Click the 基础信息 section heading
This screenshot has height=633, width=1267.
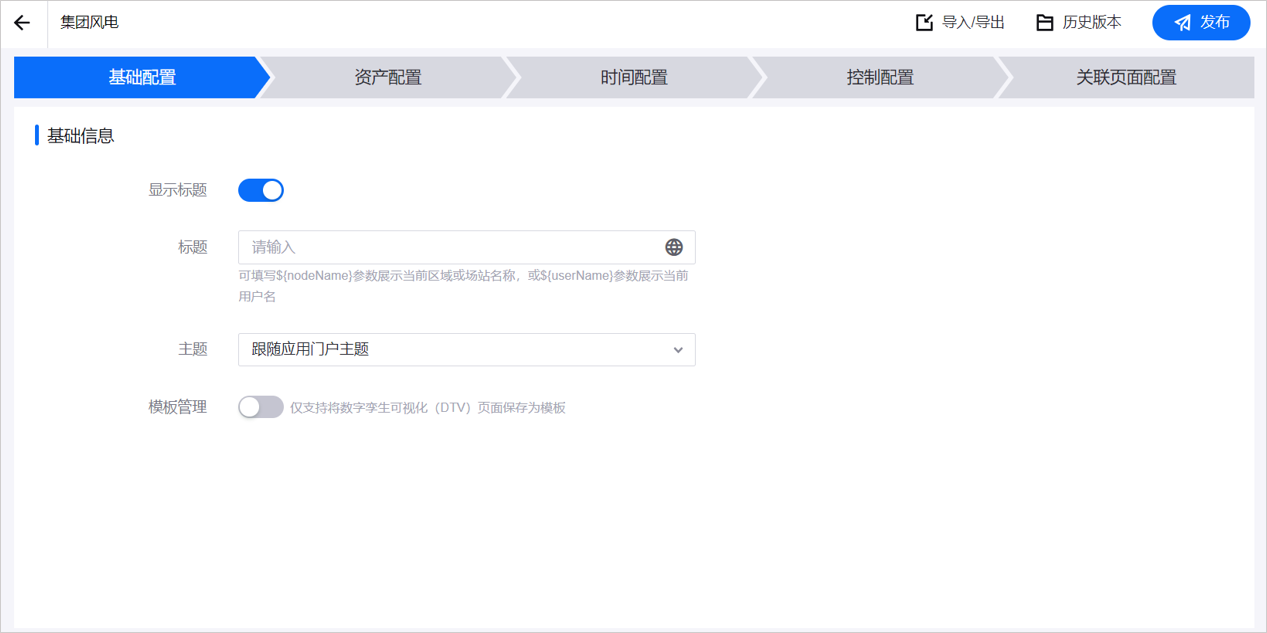click(81, 136)
